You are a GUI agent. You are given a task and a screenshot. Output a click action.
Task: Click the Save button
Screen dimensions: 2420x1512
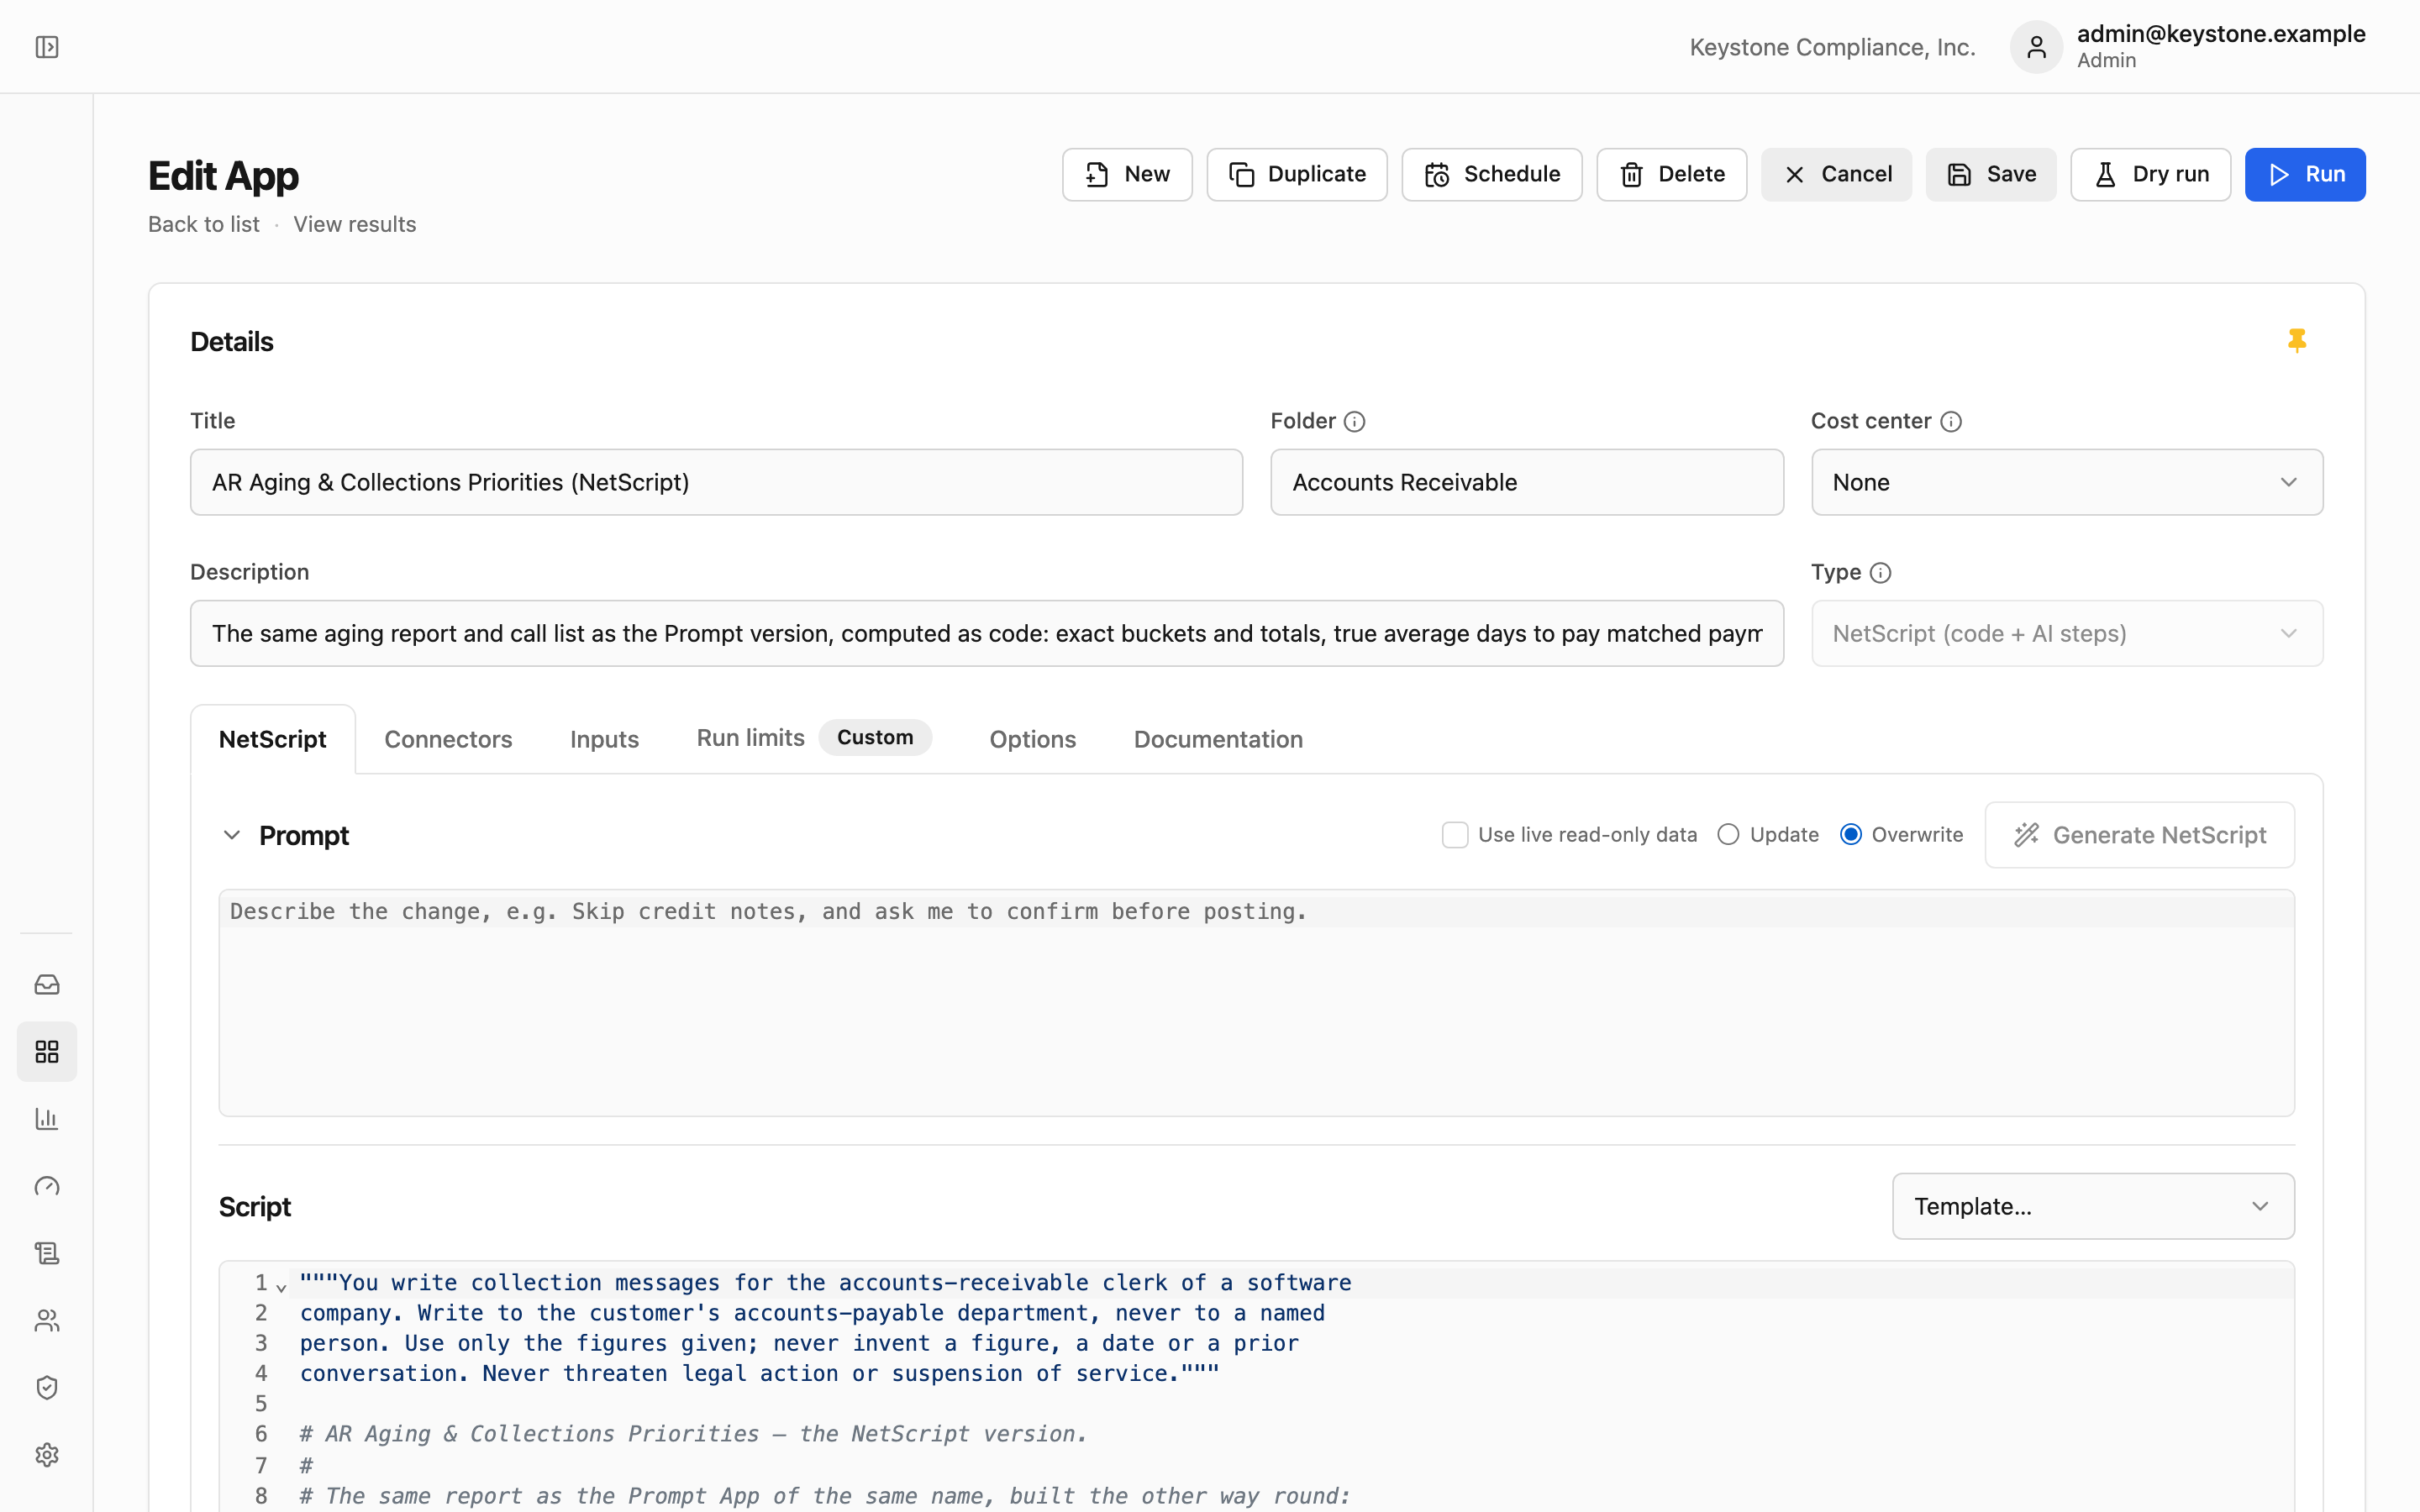pyautogui.click(x=1991, y=175)
